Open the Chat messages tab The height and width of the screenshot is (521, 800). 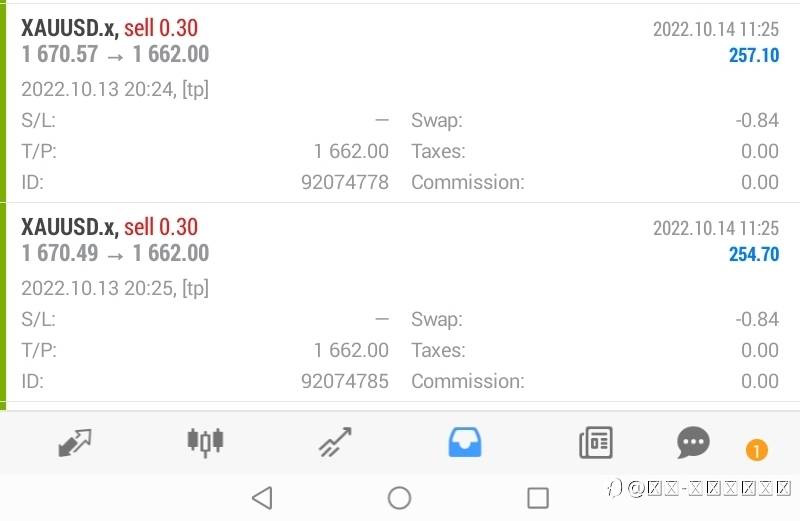point(693,442)
